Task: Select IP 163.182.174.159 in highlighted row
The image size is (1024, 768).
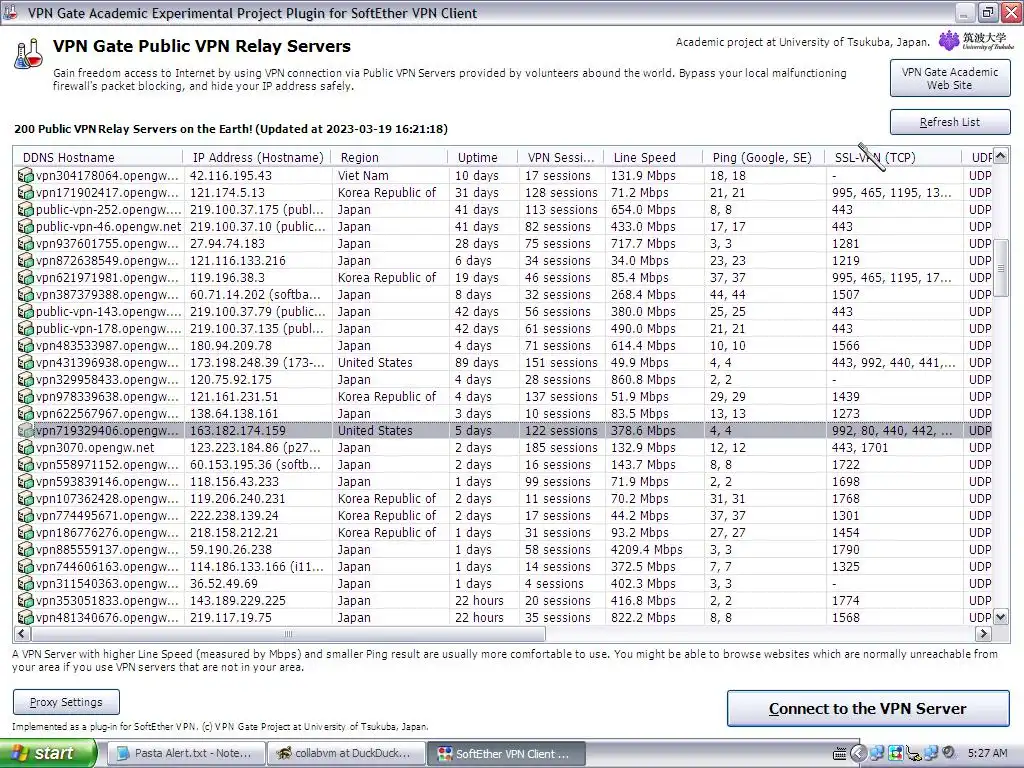Action: click(x=238, y=430)
